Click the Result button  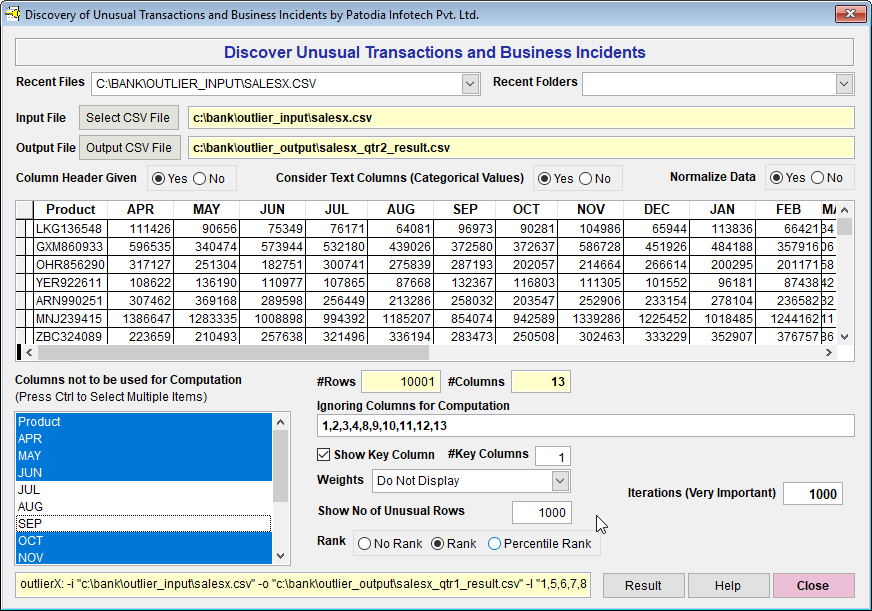coord(643,586)
